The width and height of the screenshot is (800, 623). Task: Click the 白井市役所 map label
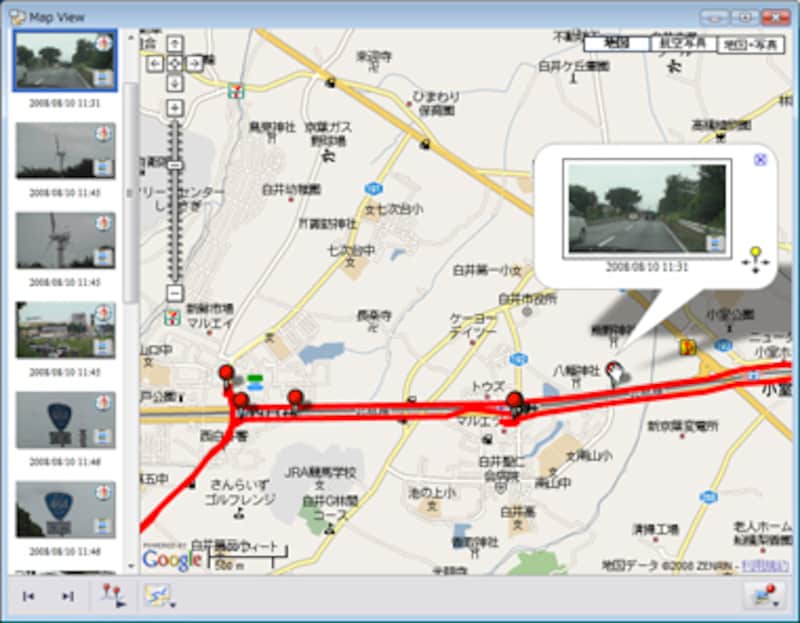pyautogui.click(x=528, y=298)
